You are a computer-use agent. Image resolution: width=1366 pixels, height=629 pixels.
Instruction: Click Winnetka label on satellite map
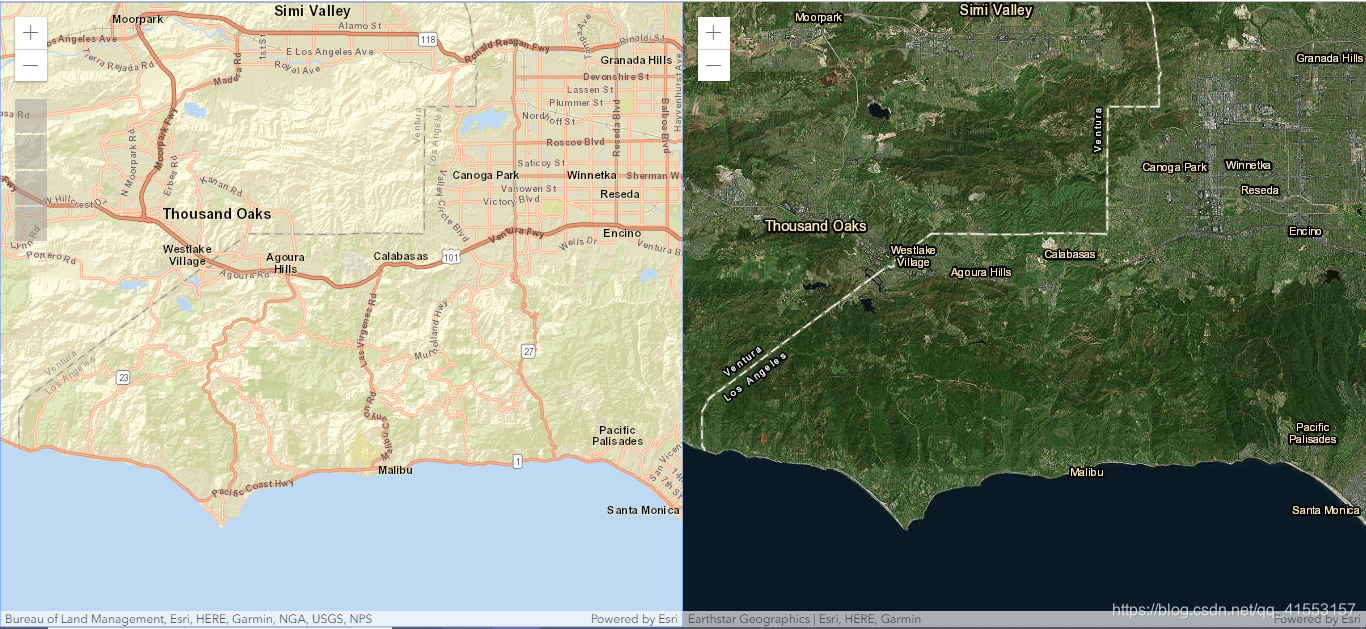tap(1248, 165)
